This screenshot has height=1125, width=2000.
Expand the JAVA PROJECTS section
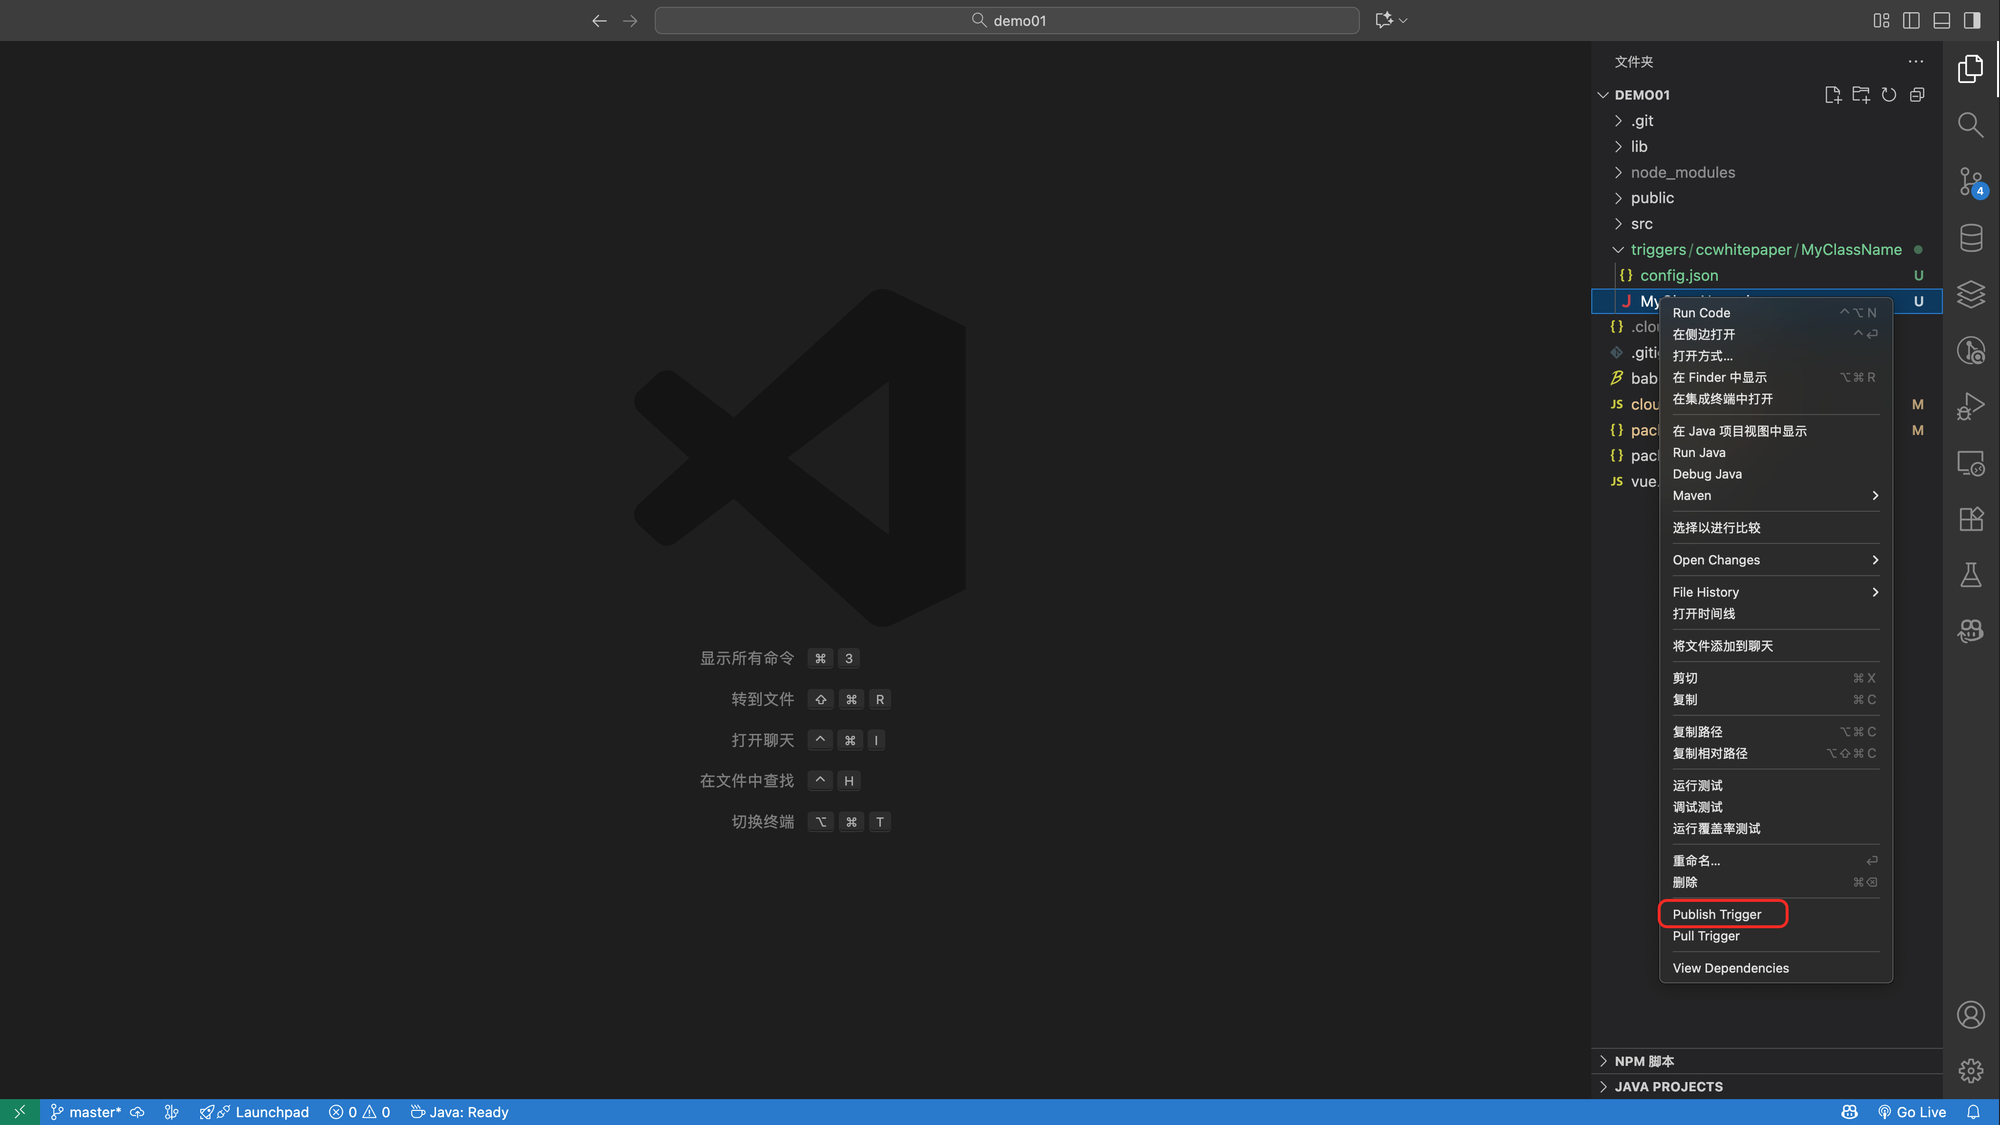[x=1668, y=1087]
